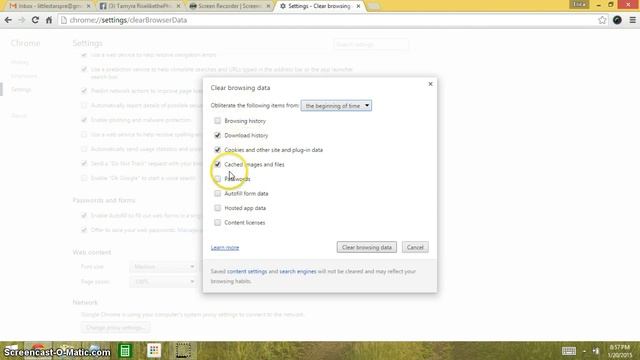Open the green calculator app in the taskbar
The width and height of the screenshot is (640, 360).
[x=125, y=351]
